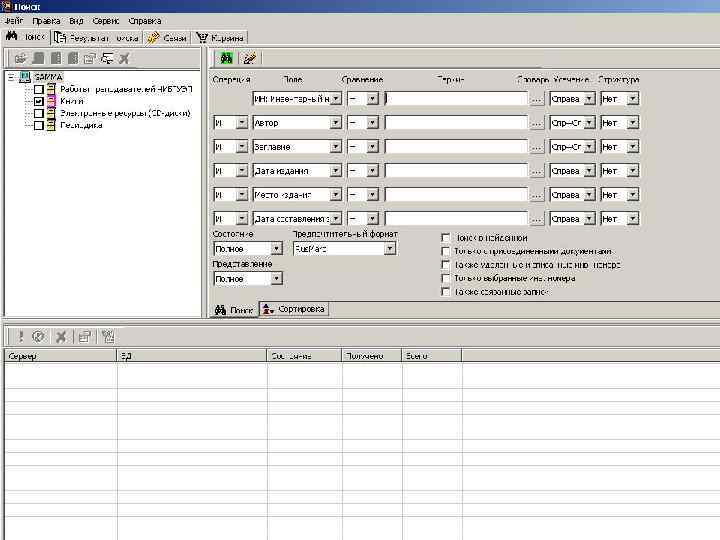Open truncation dropdown in the Автор row

590,123
